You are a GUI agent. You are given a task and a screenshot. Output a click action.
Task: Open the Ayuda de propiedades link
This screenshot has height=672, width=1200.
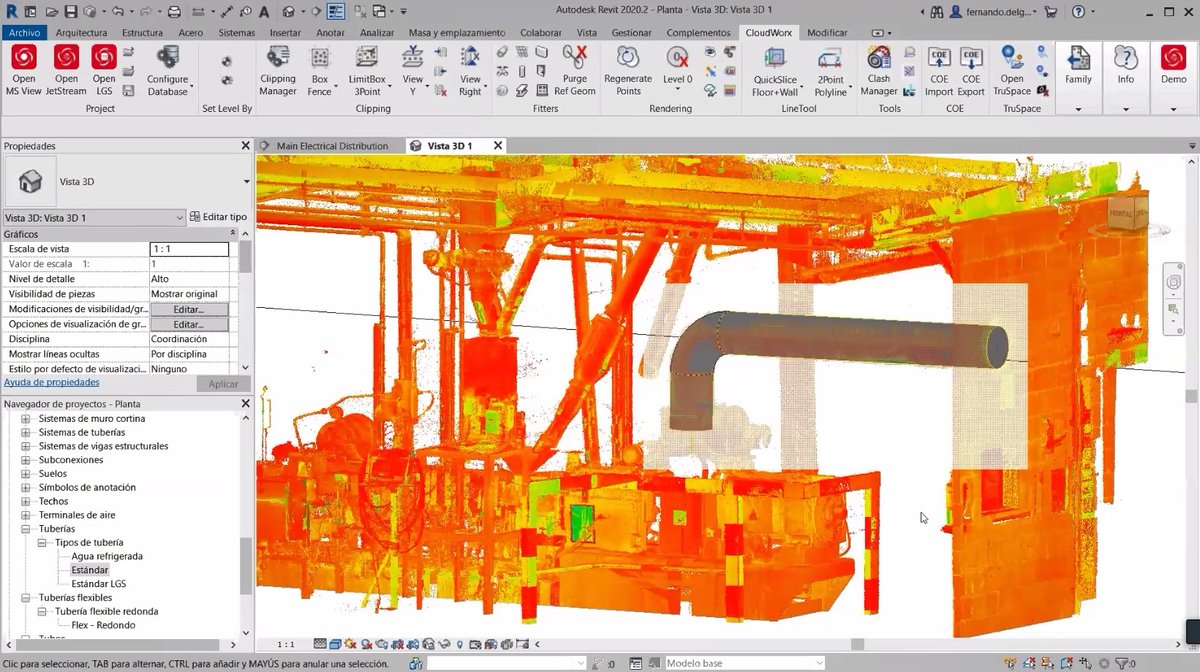click(x=51, y=382)
